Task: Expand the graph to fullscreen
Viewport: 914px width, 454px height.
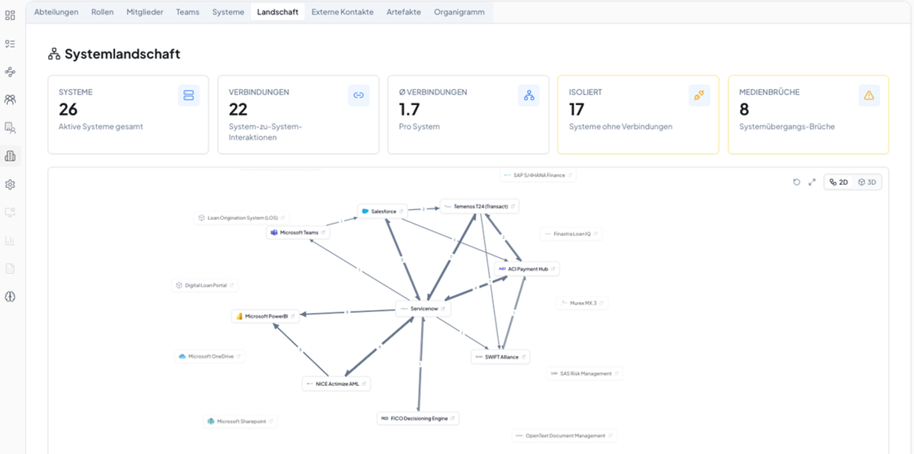Action: coord(812,182)
